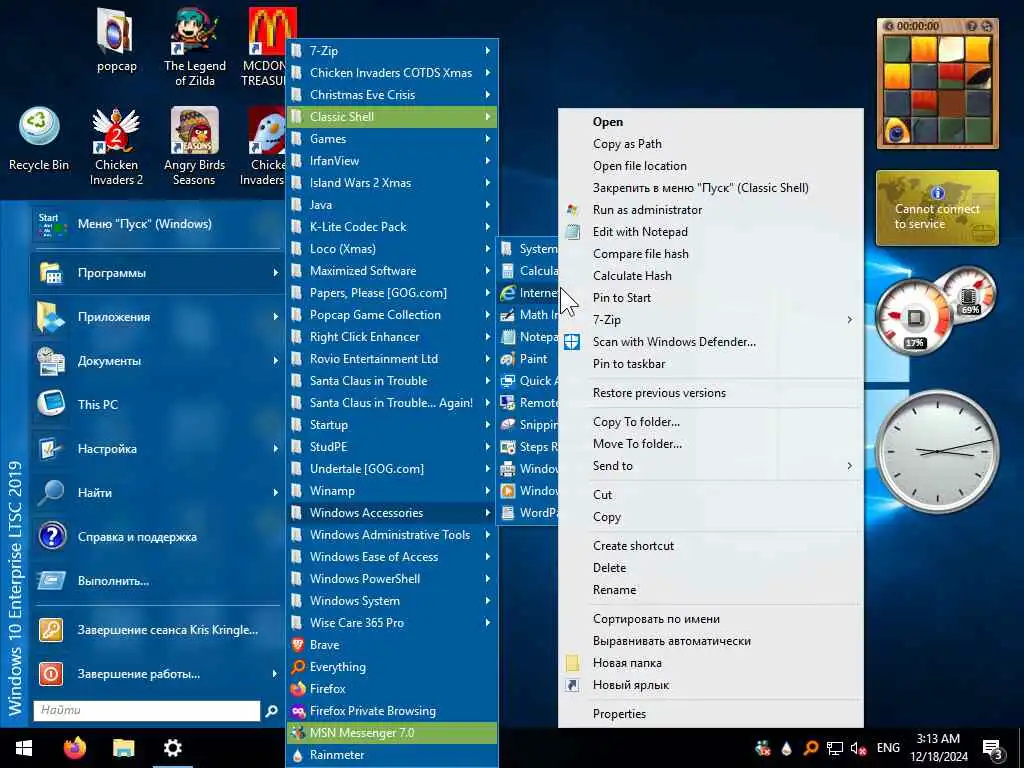Click the Rainmeter droplet tray icon
This screenshot has height=768, width=1024.
(x=786, y=748)
